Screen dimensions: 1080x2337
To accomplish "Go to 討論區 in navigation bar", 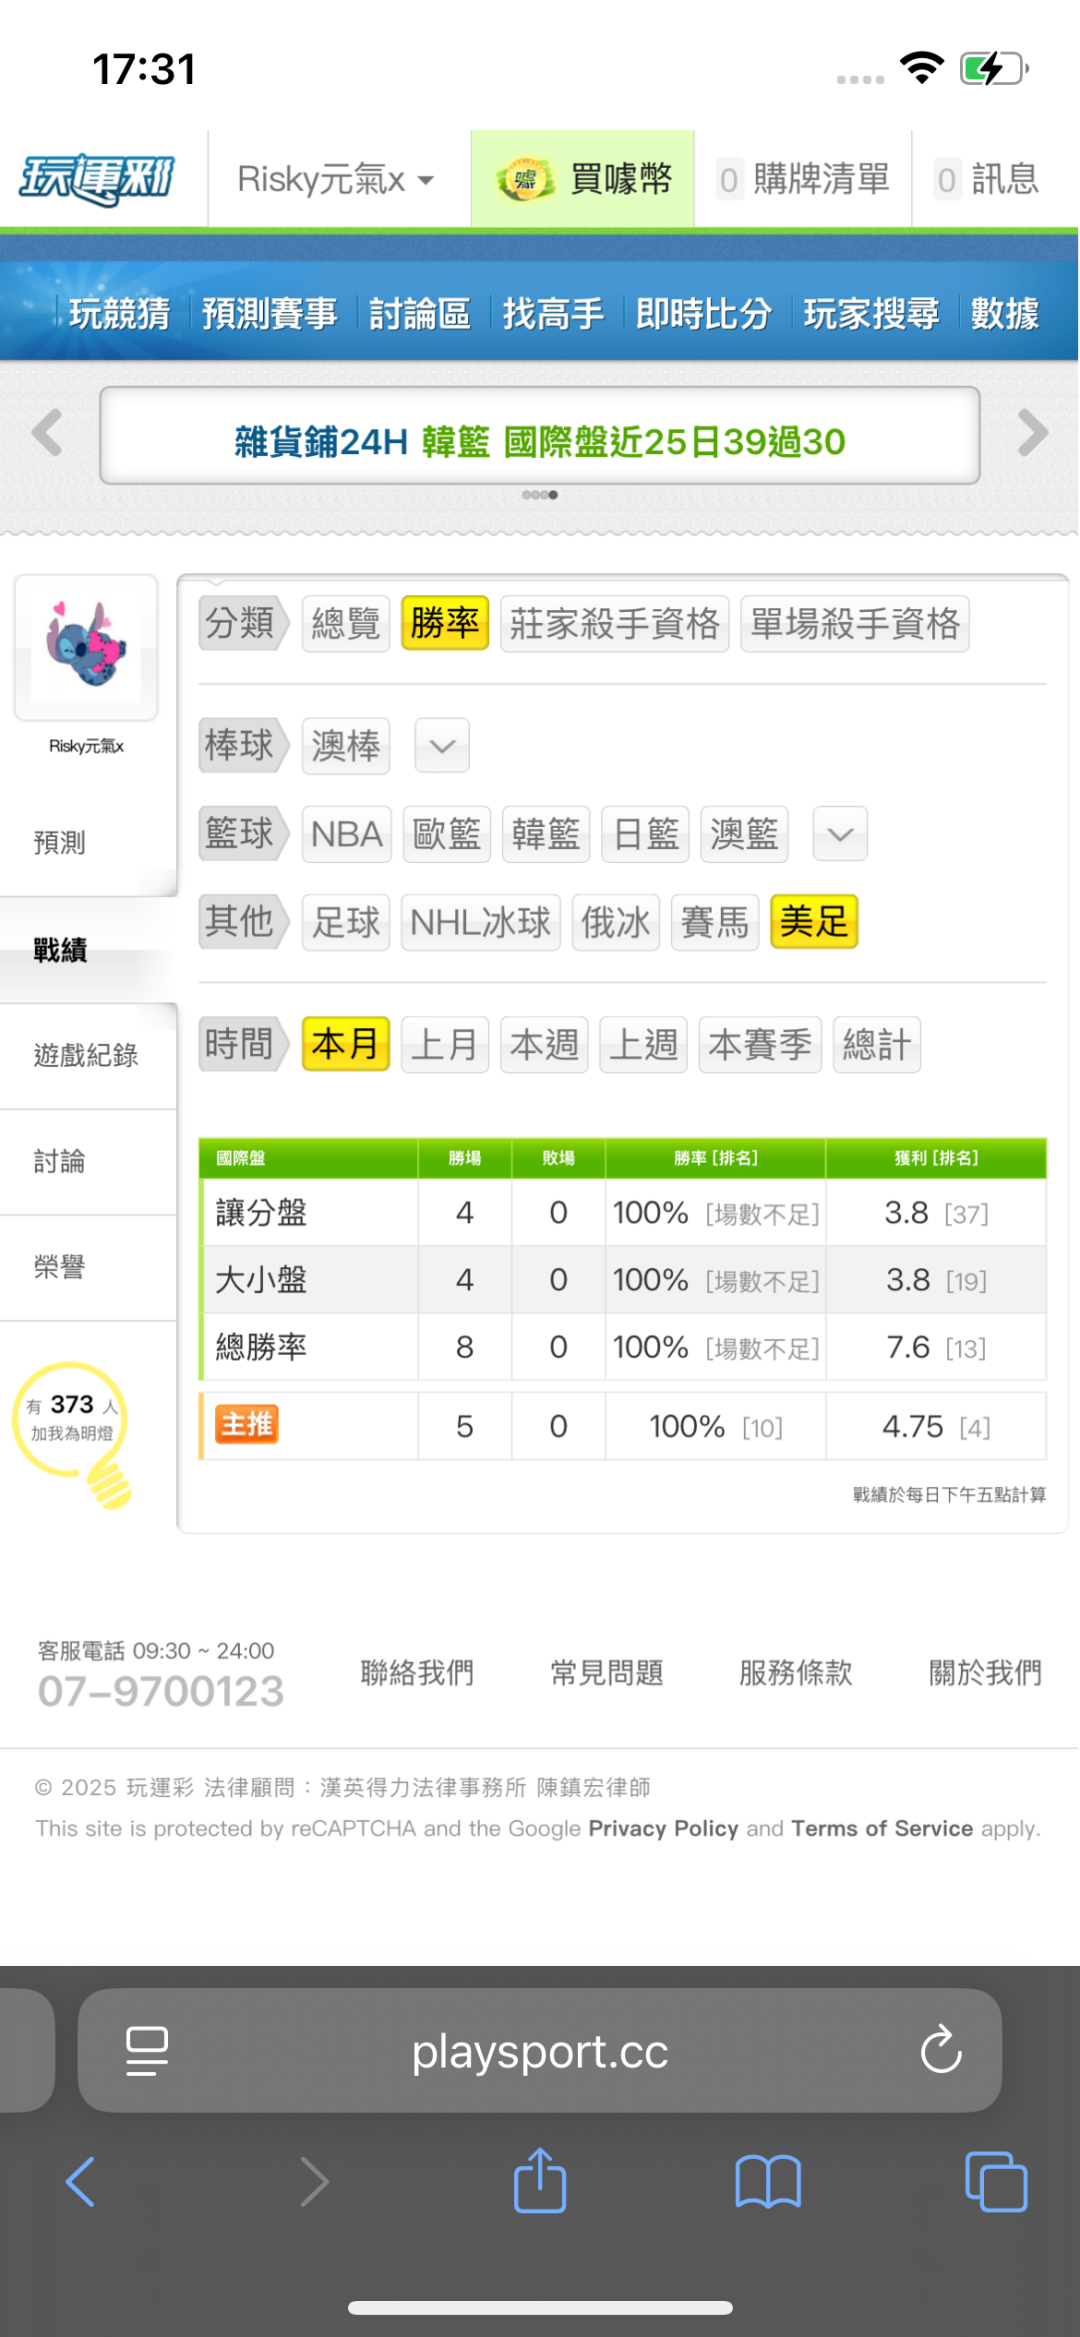I will tap(420, 314).
